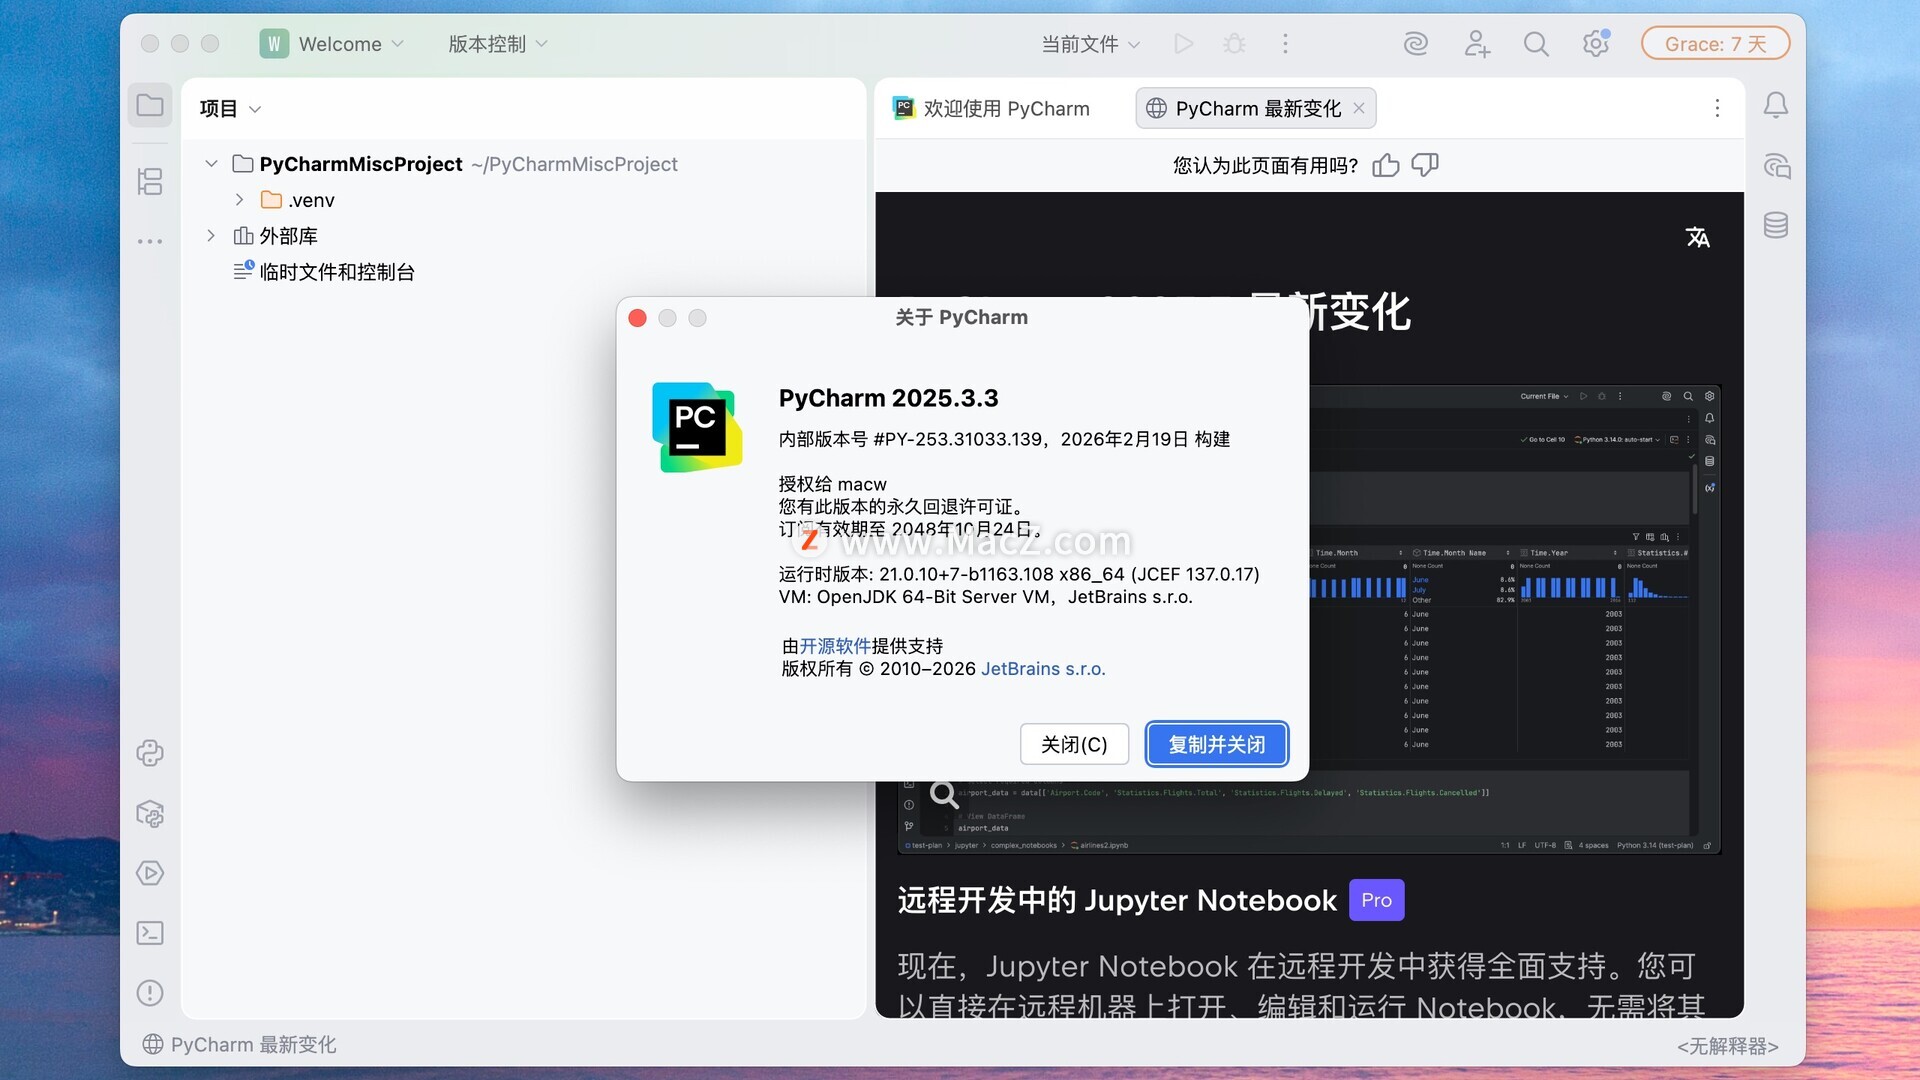Open the Python Console sidebar icon
Screen dimensions: 1920x1080
(150, 753)
